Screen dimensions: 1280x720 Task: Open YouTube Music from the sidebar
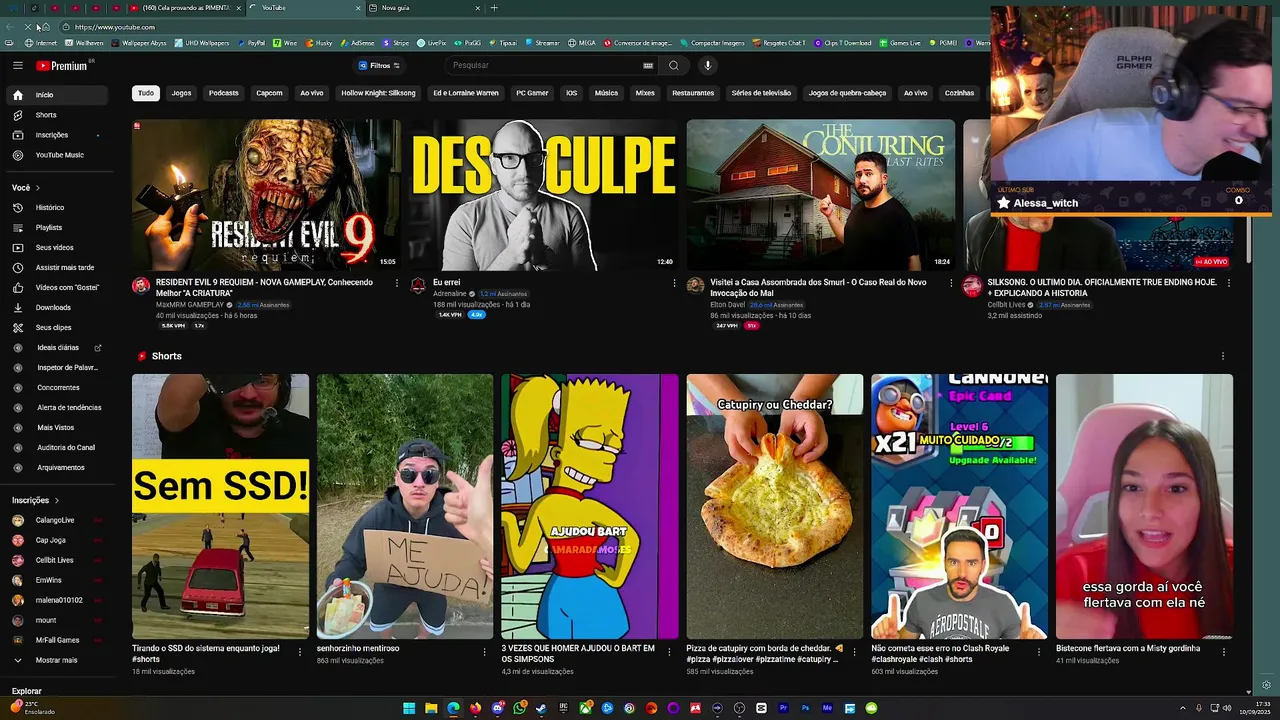tap(56, 155)
